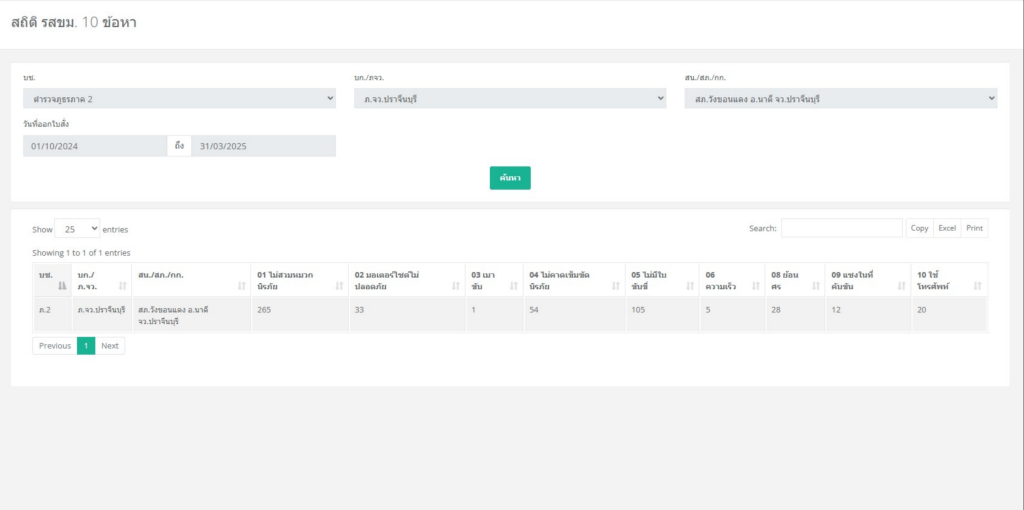Sort by 01 ไม่สวมหมวกนิรภัย column
1024x510 pixels.
point(339,286)
